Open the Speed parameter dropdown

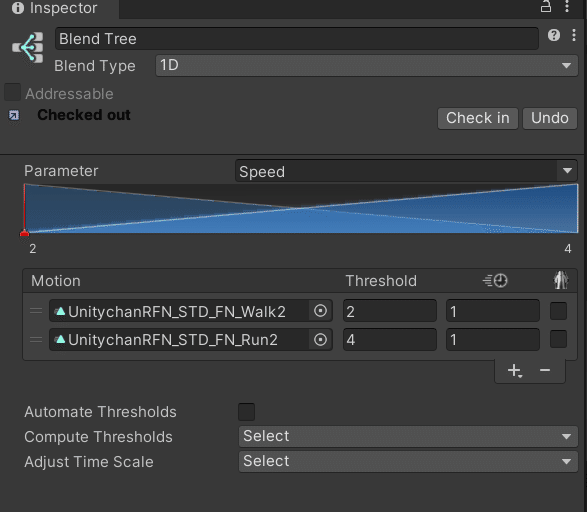click(x=406, y=171)
